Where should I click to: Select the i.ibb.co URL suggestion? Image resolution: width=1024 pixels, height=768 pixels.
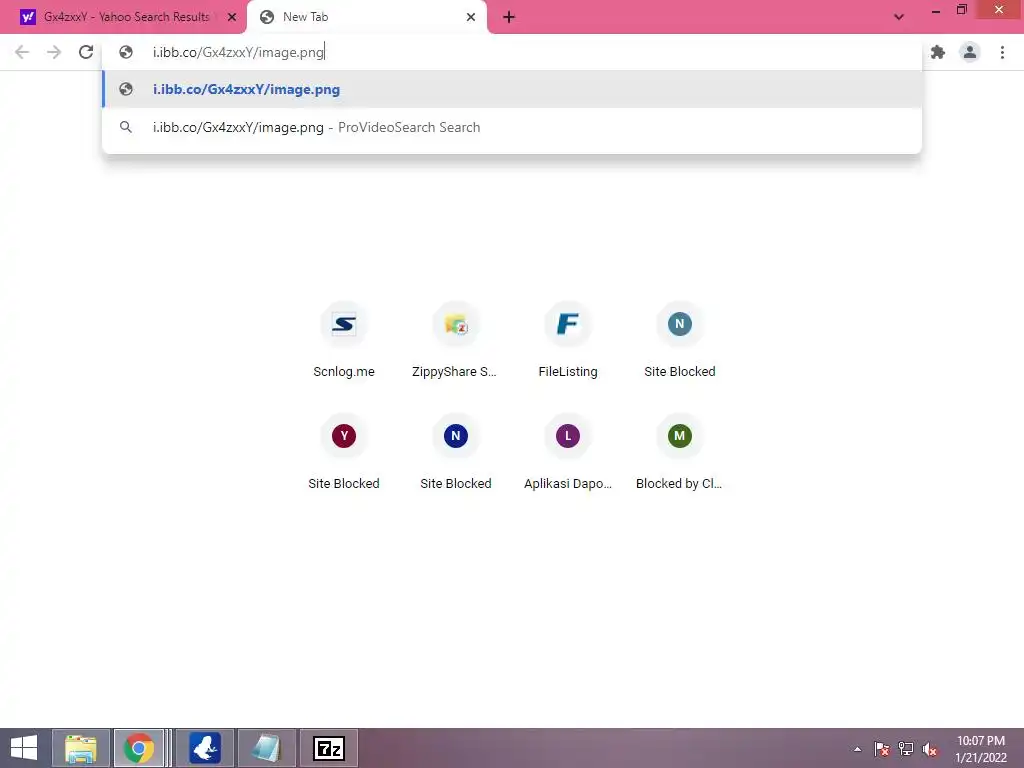pos(512,89)
